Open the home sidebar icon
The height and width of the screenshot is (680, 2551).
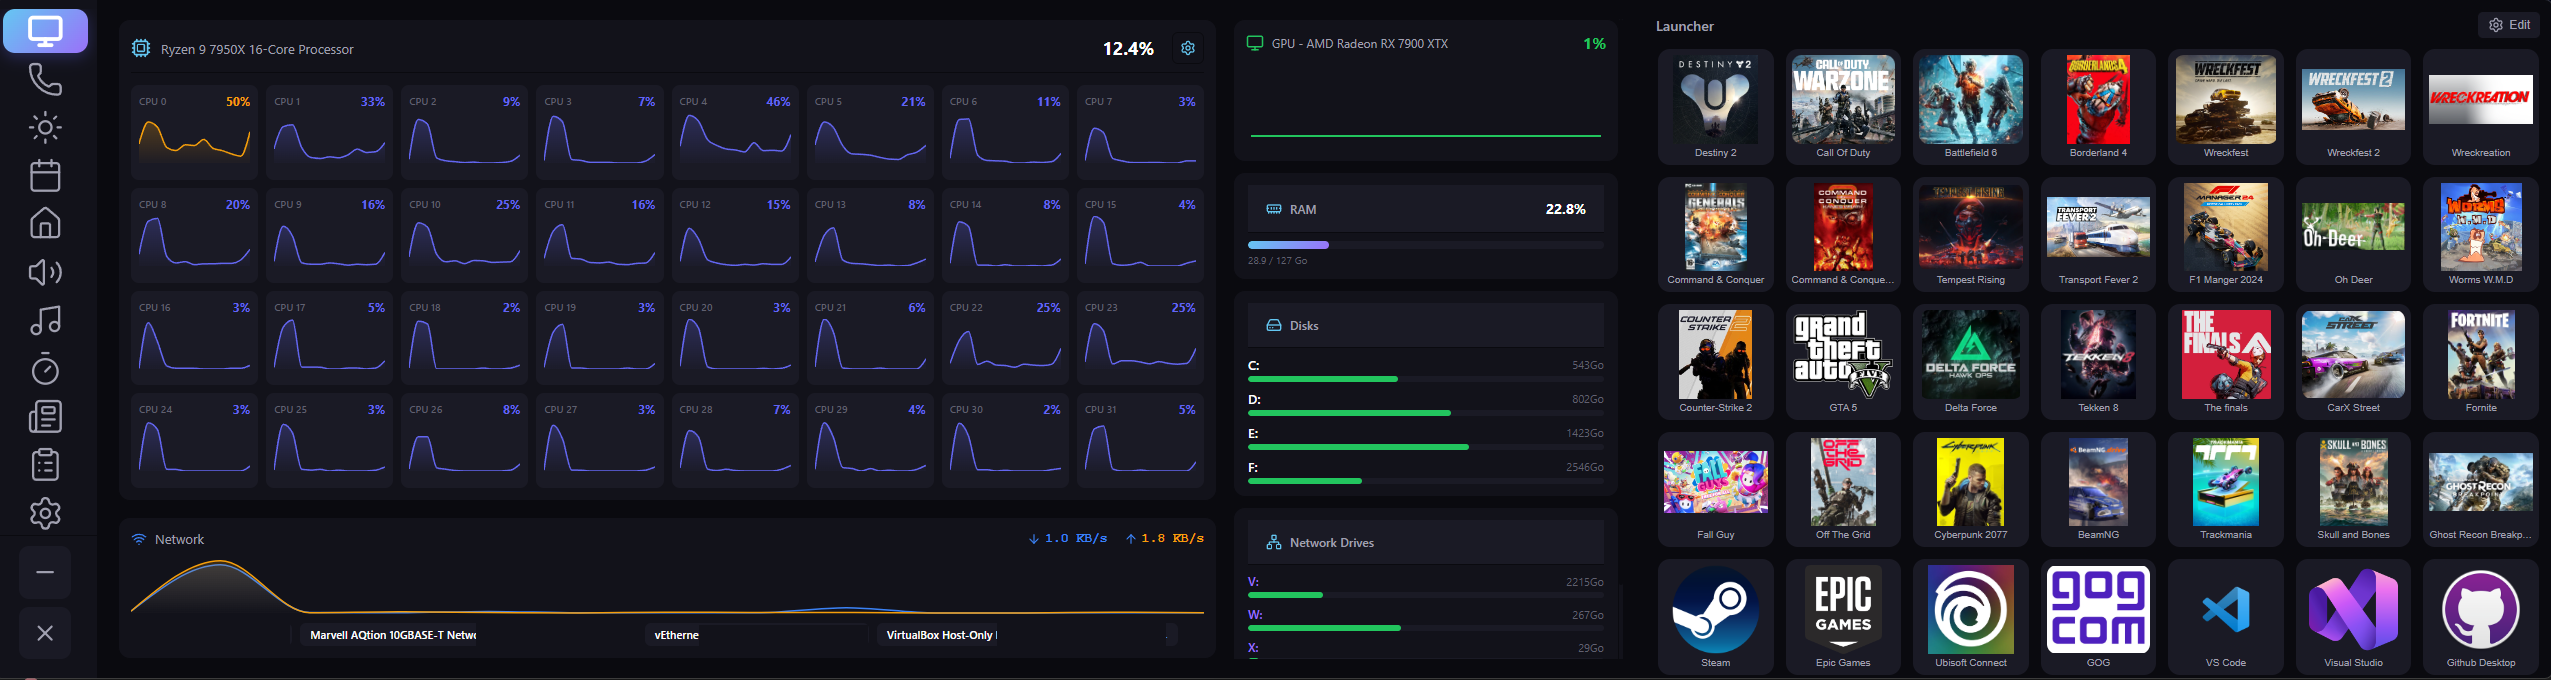pos(45,223)
